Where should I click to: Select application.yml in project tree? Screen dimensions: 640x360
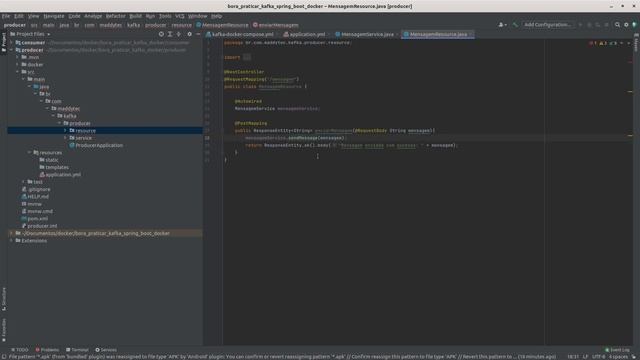point(60,174)
